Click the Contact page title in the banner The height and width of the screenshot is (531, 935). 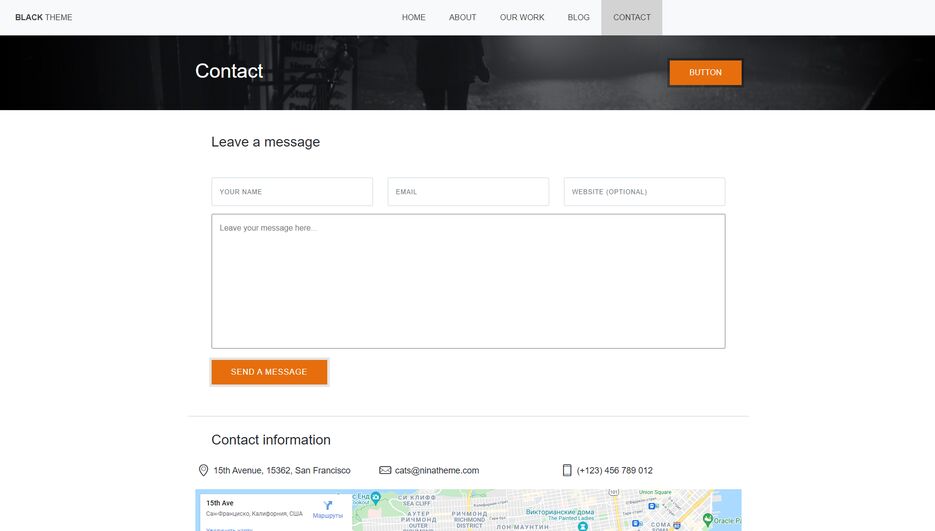tap(229, 71)
